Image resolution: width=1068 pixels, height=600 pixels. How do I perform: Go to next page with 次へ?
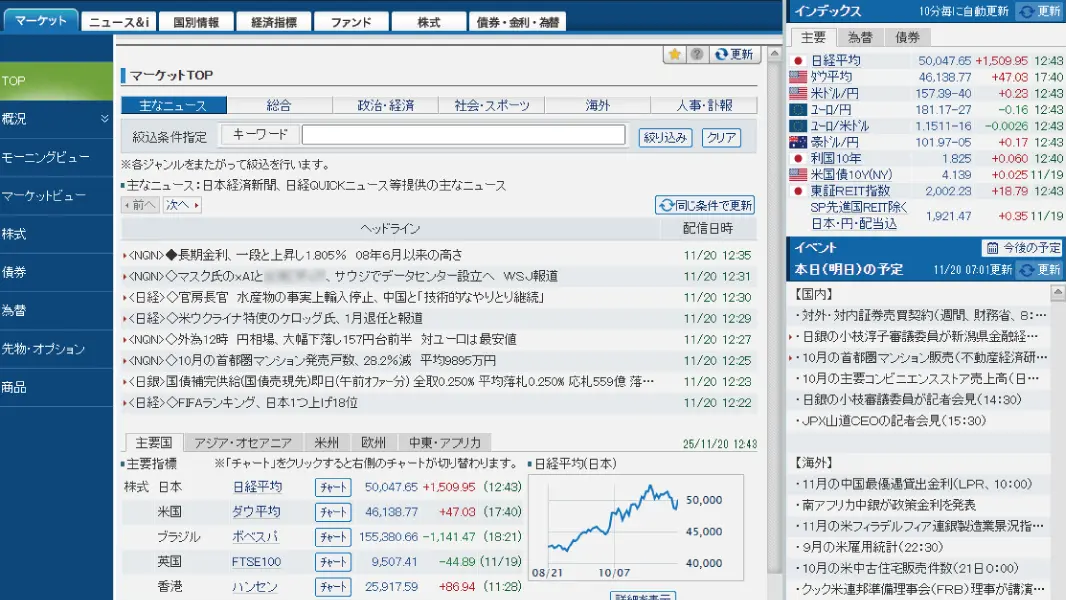click(x=182, y=205)
